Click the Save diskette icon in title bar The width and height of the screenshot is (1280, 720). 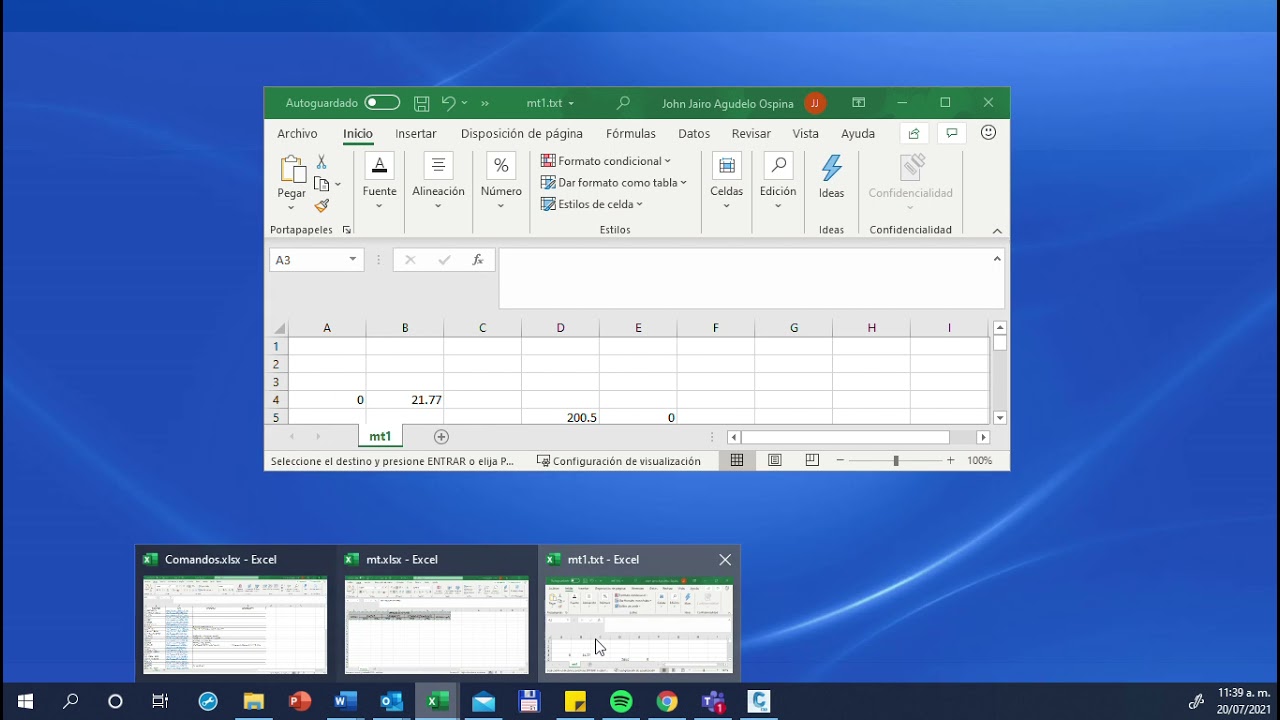click(422, 103)
